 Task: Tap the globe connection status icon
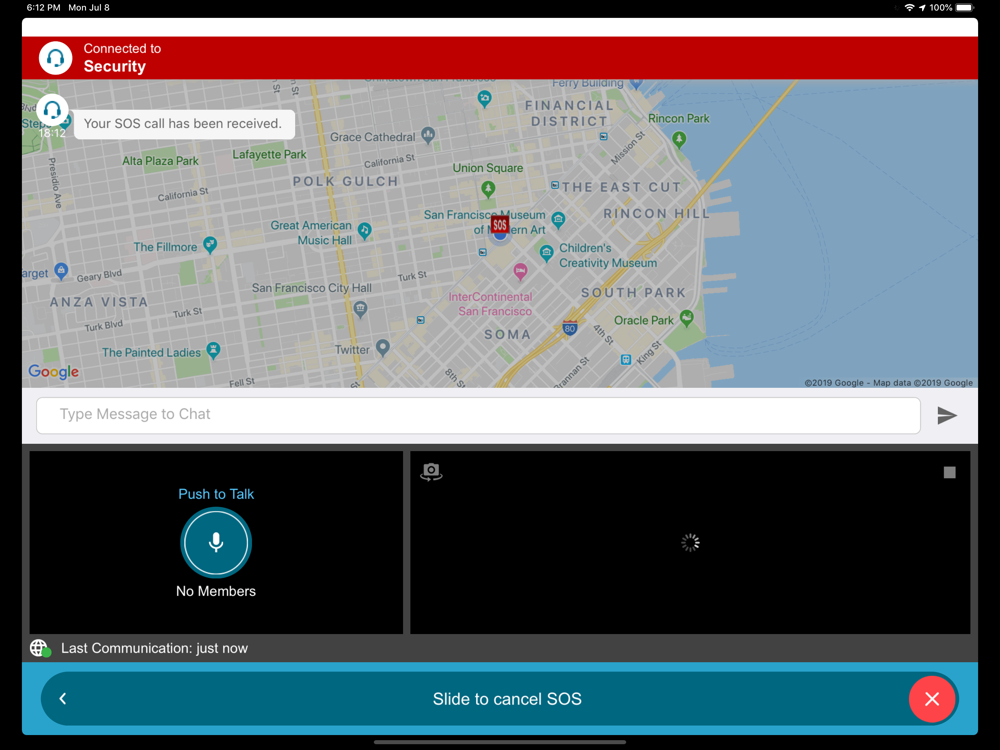coord(40,648)
